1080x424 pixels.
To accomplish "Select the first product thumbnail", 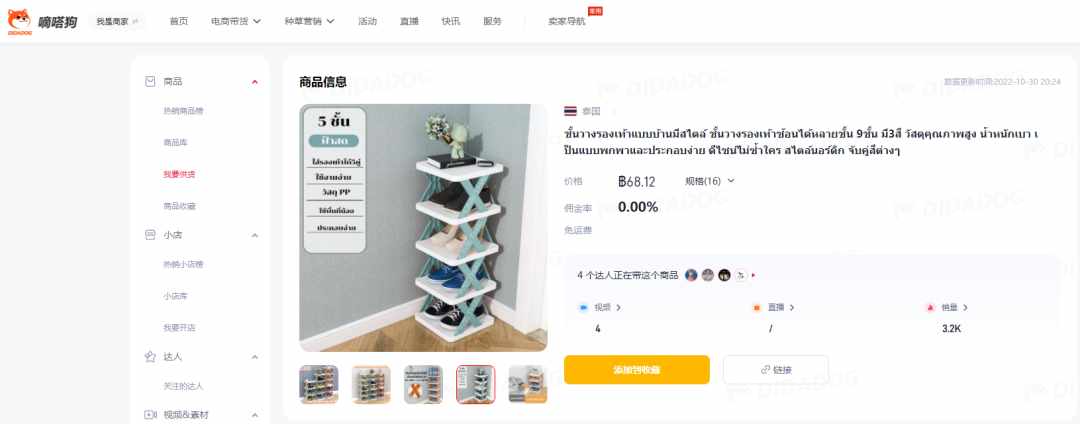I will tap(319, 384).
